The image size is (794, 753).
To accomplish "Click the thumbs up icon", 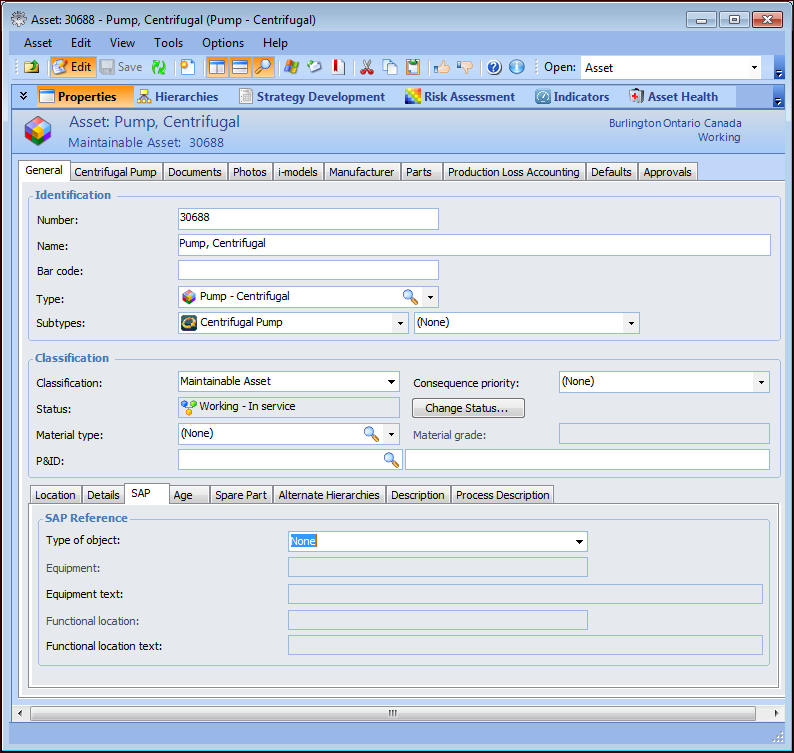I will point(441,67).
